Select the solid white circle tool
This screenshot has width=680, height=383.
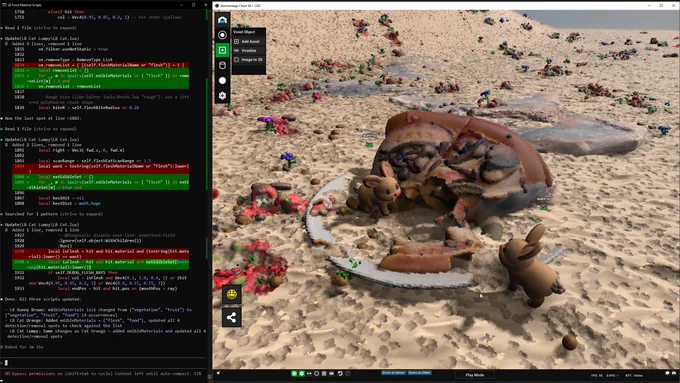[222, 81]
